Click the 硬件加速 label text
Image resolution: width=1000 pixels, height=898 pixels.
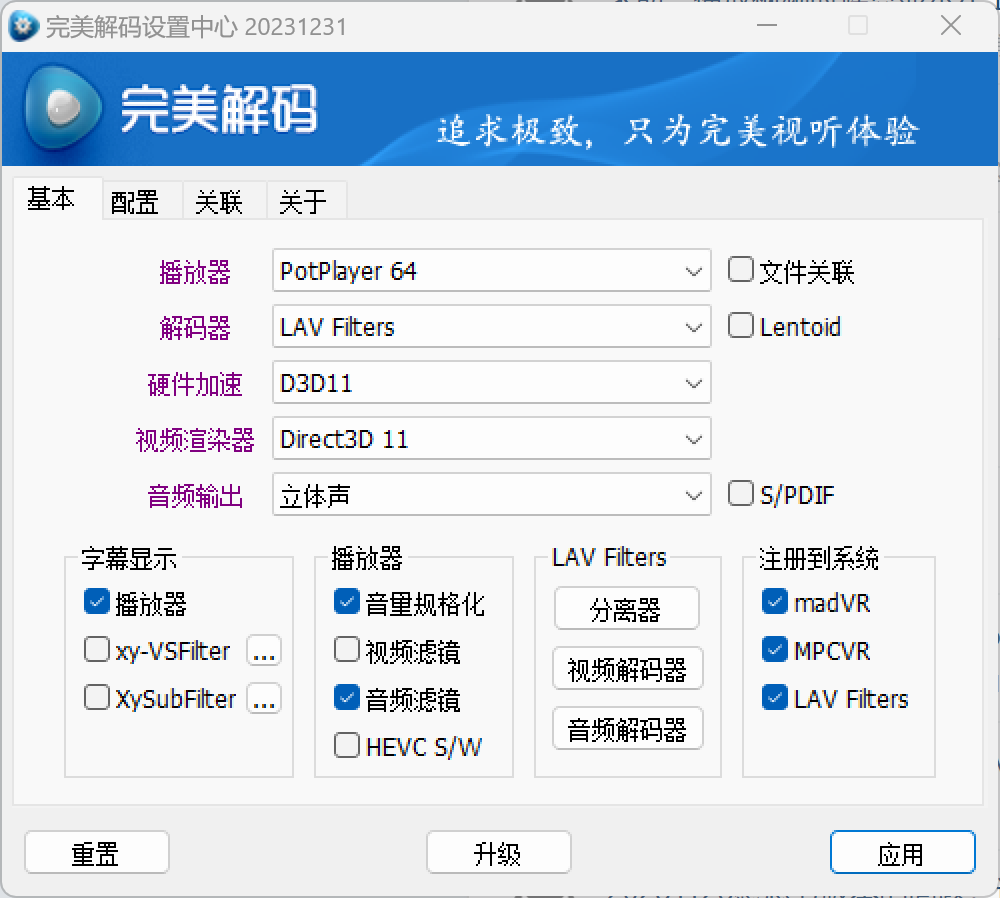click(x=195, y=385)
